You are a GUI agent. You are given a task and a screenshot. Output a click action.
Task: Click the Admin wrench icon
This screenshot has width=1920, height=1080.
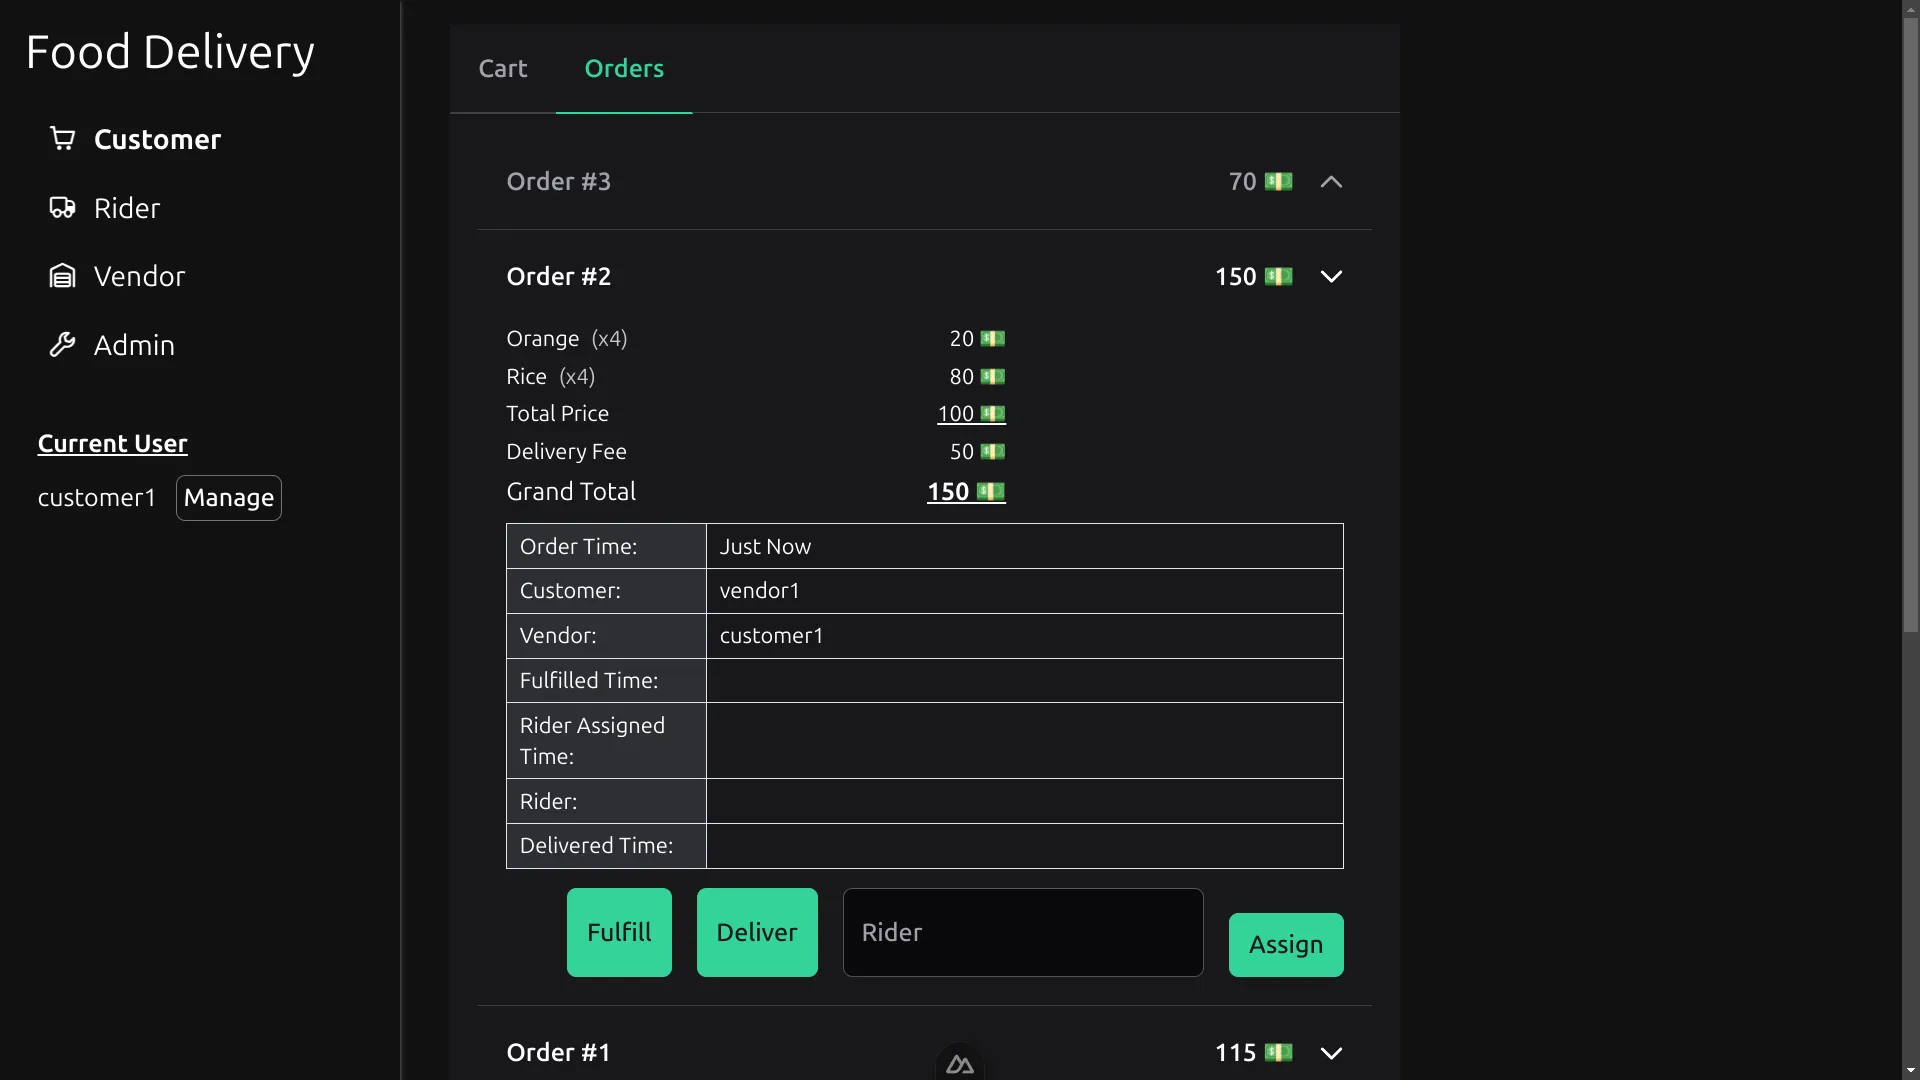[x=62, y=345]
